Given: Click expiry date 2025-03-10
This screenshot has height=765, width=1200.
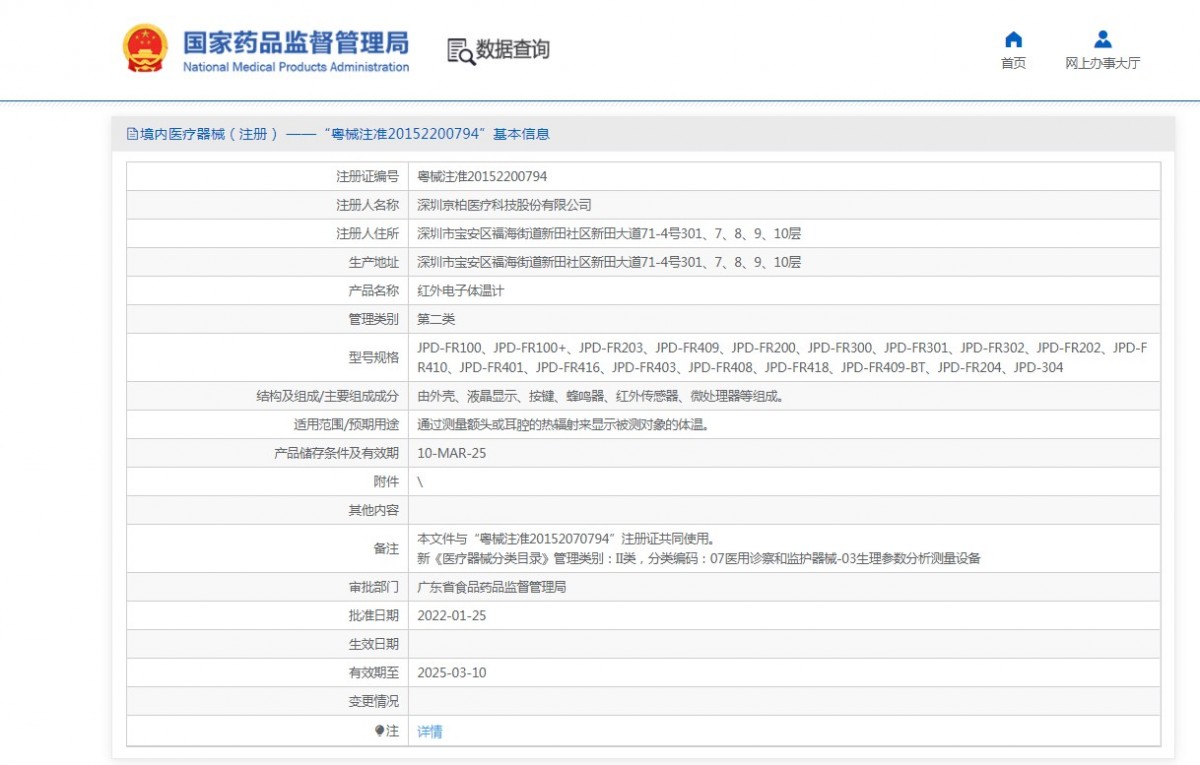Looking at the screenshot, I should (451, 673).
